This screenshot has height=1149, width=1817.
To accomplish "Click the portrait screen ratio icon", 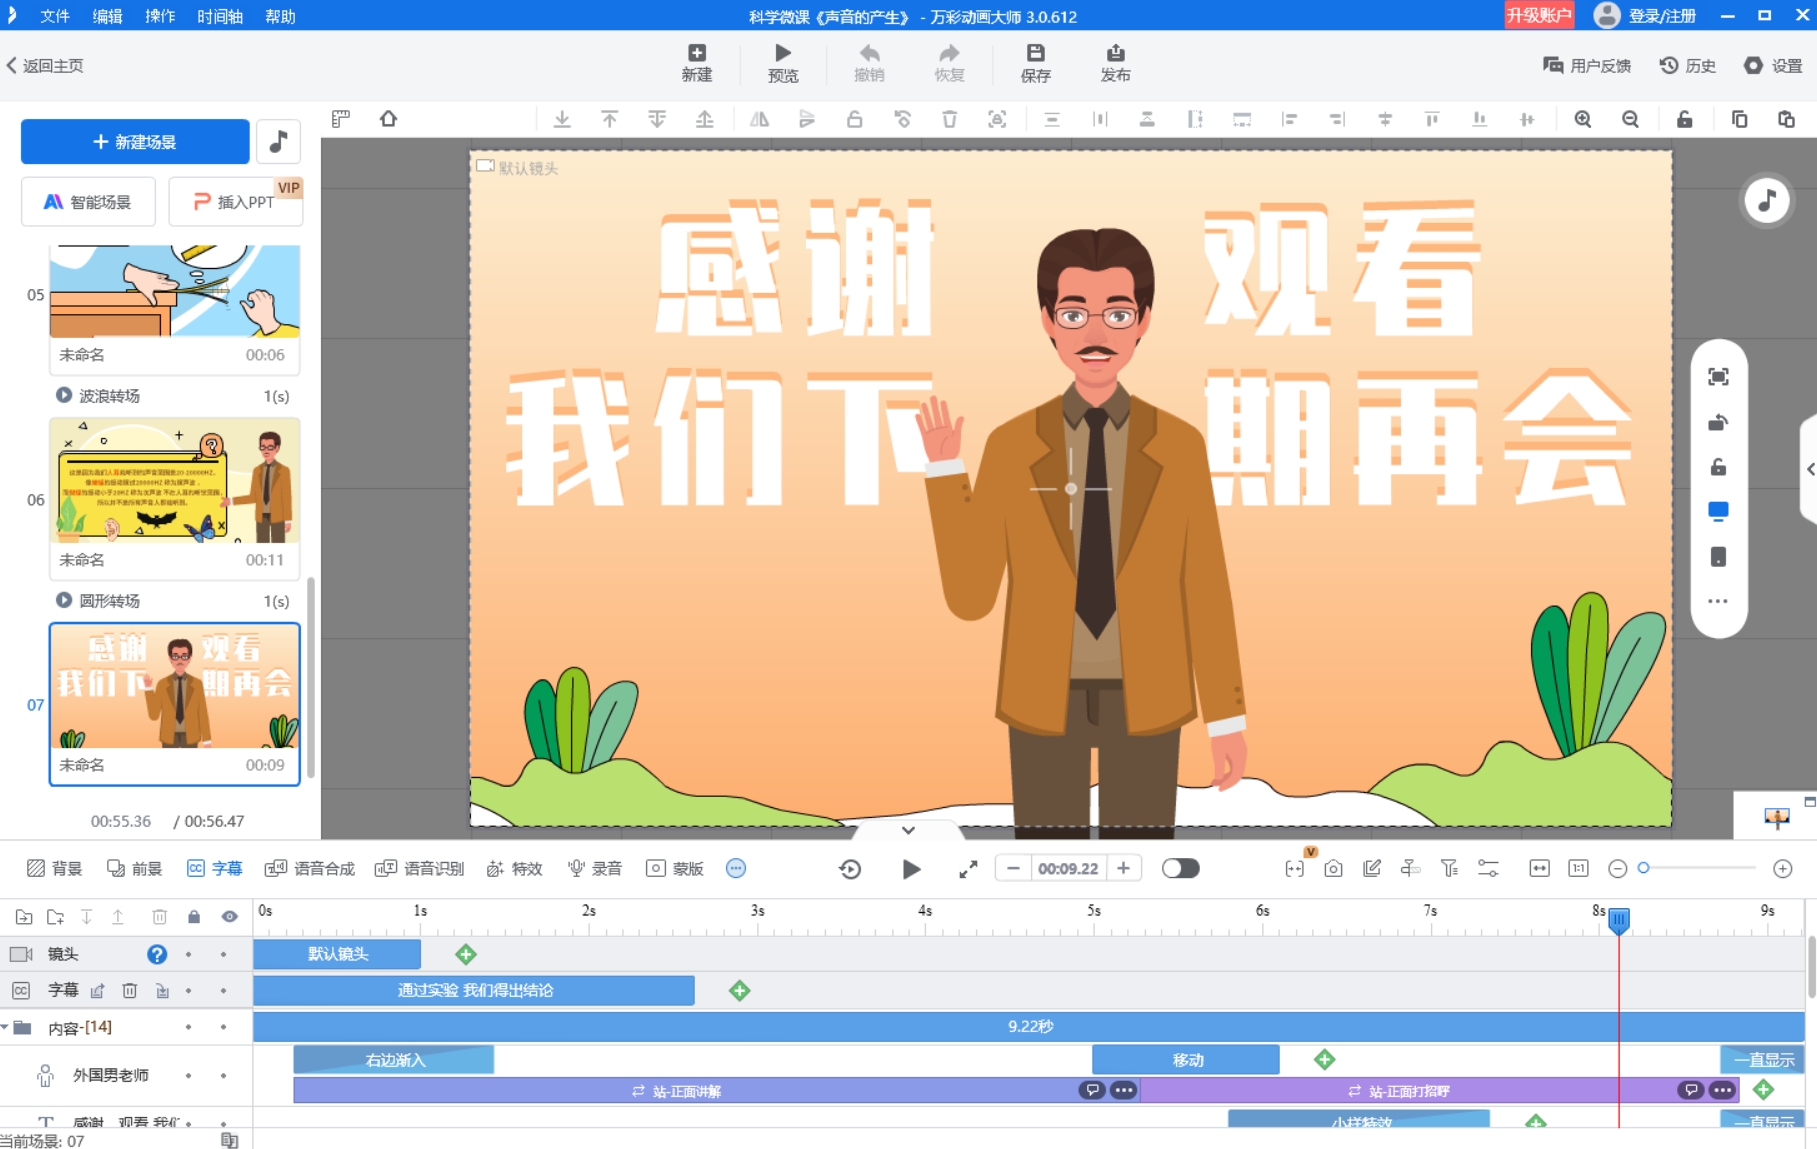I will click(x=1718, y=557).
